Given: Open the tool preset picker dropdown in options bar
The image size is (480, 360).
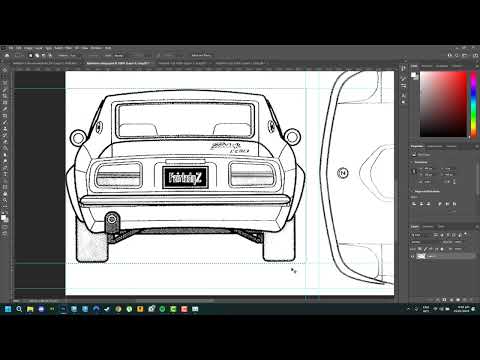Looking at the screenshot, I should coord(19,56).
